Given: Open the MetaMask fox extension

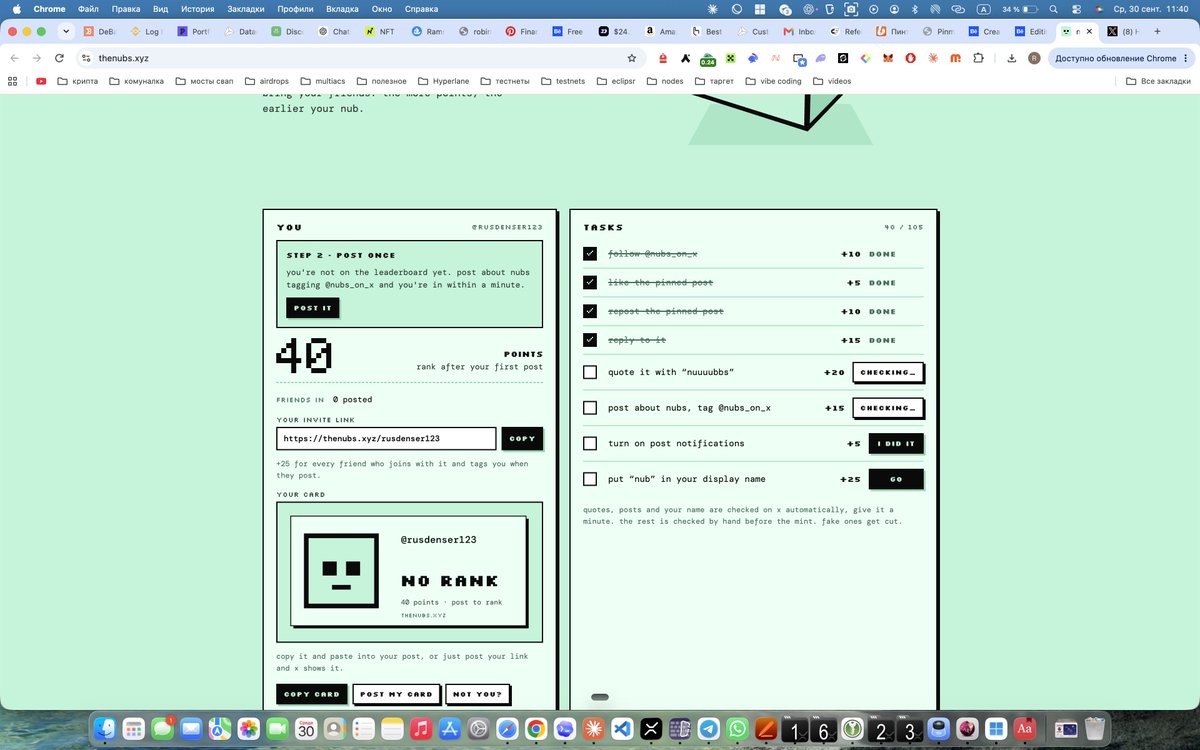Looking at the screenshot, I should pyautogui.click(x=888, y=58).
